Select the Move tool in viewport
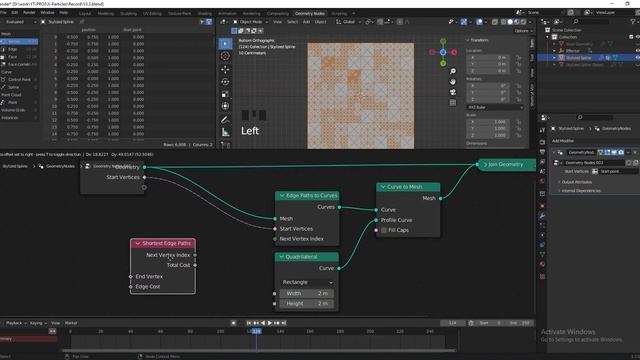This screenshot has width=640, height=360. click(x=225, y=69)
